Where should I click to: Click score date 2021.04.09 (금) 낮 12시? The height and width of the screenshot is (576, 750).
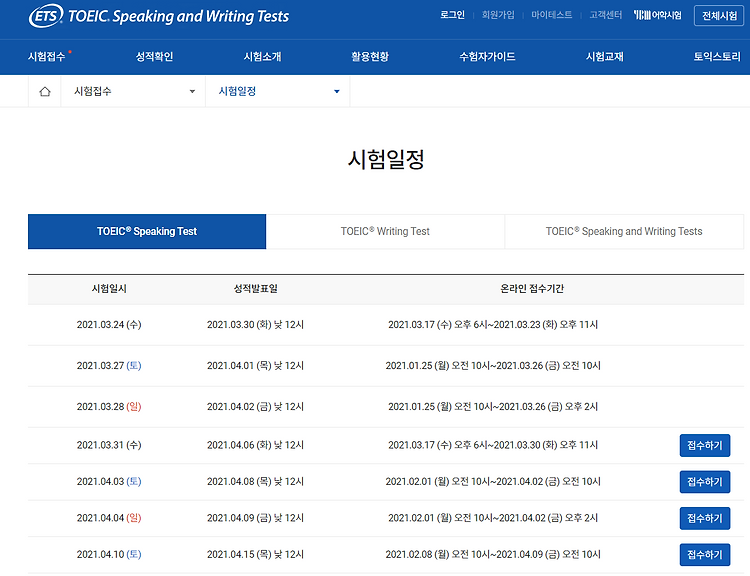coord(255,518)
